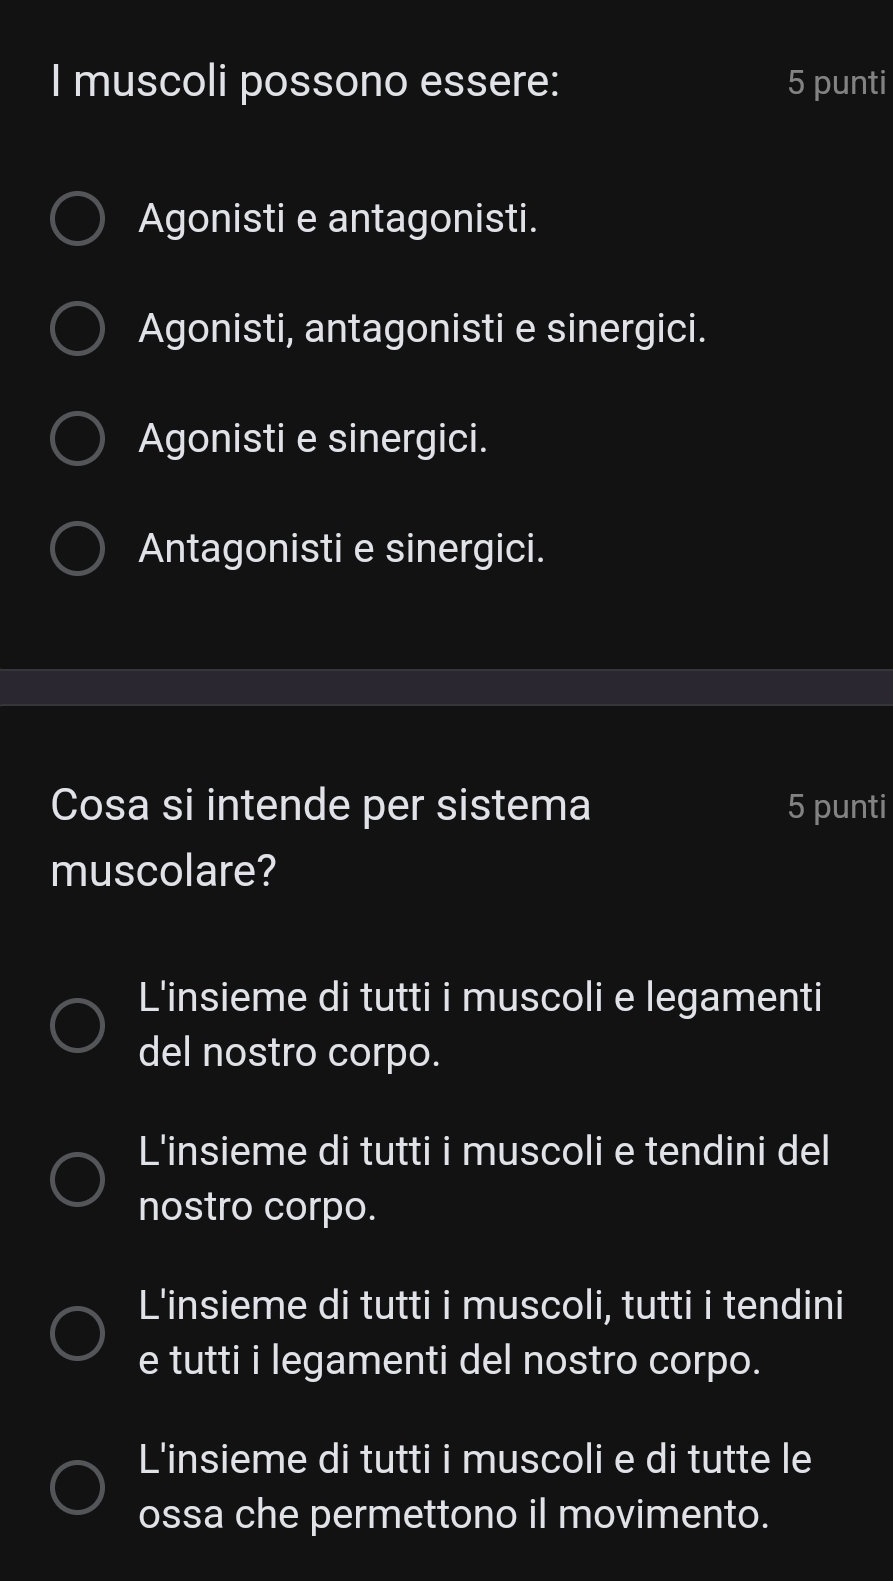The width and height of the screenshot is (893, 1581).
Task: Select the 'Agonisti e antagonisti.' radio button
Action: pyautogui.click(x=77, y=220)
